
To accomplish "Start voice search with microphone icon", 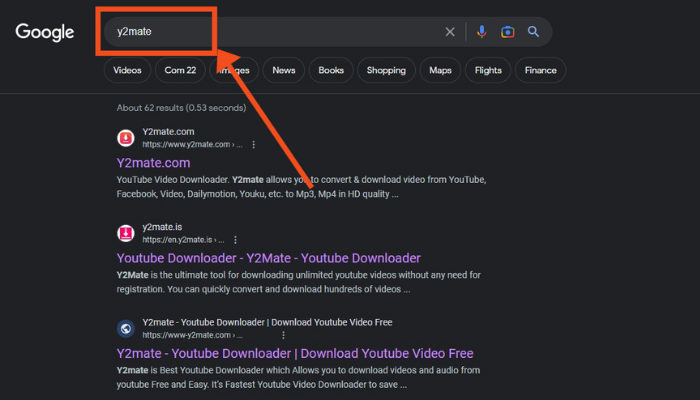I will pyautogui.click(x=482, y=32).
